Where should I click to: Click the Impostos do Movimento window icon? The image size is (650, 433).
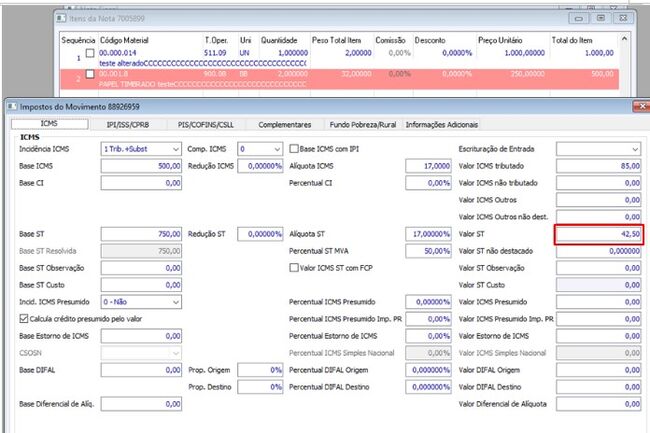[13, 106]
